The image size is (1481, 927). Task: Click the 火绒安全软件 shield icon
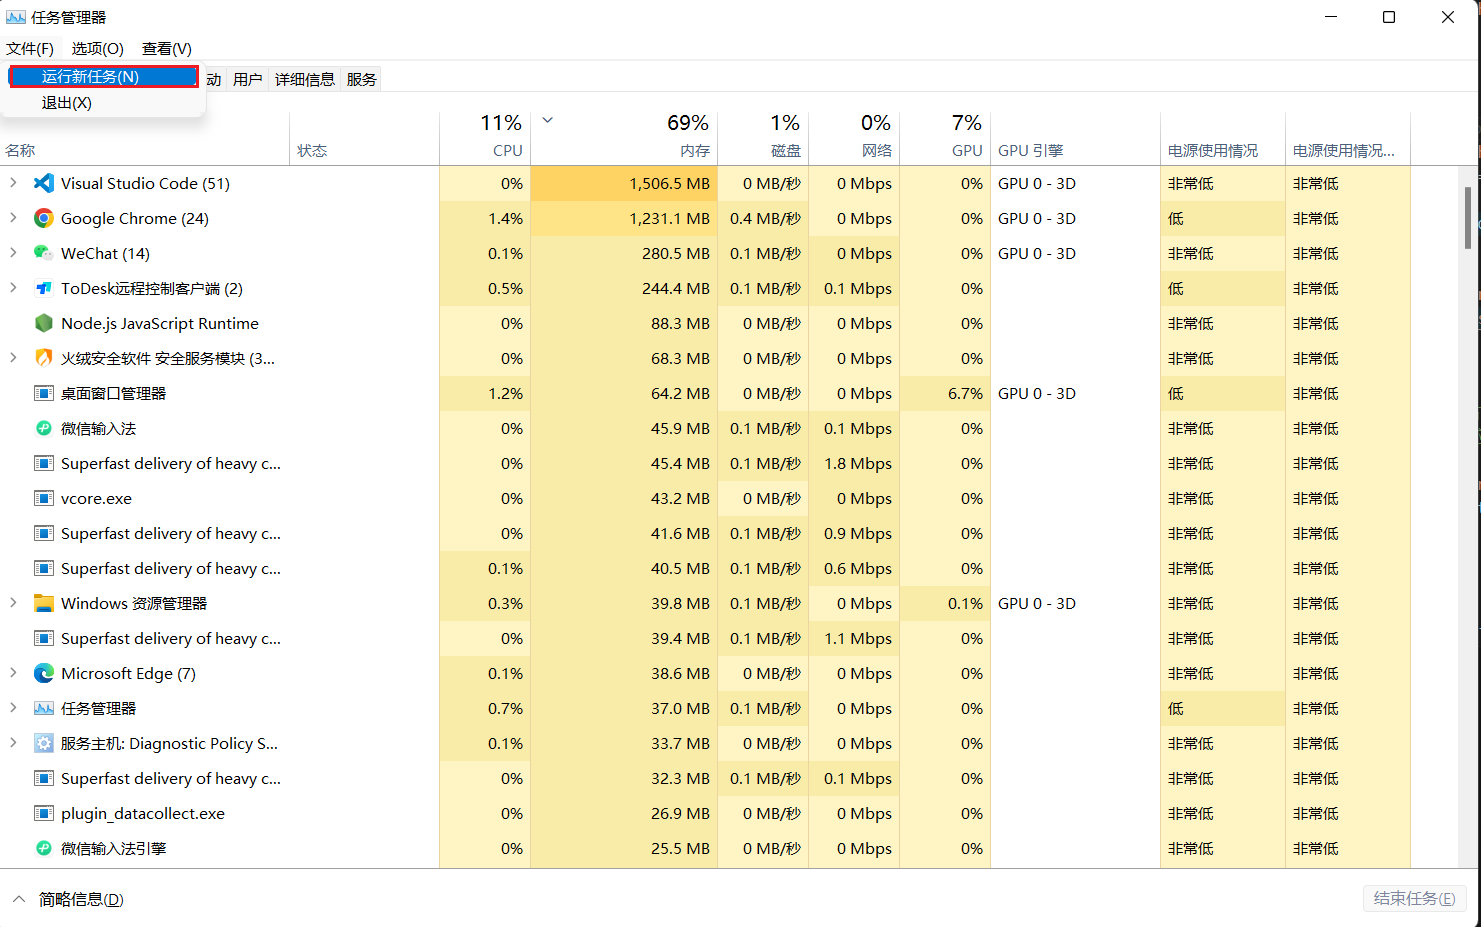point(44,358)
